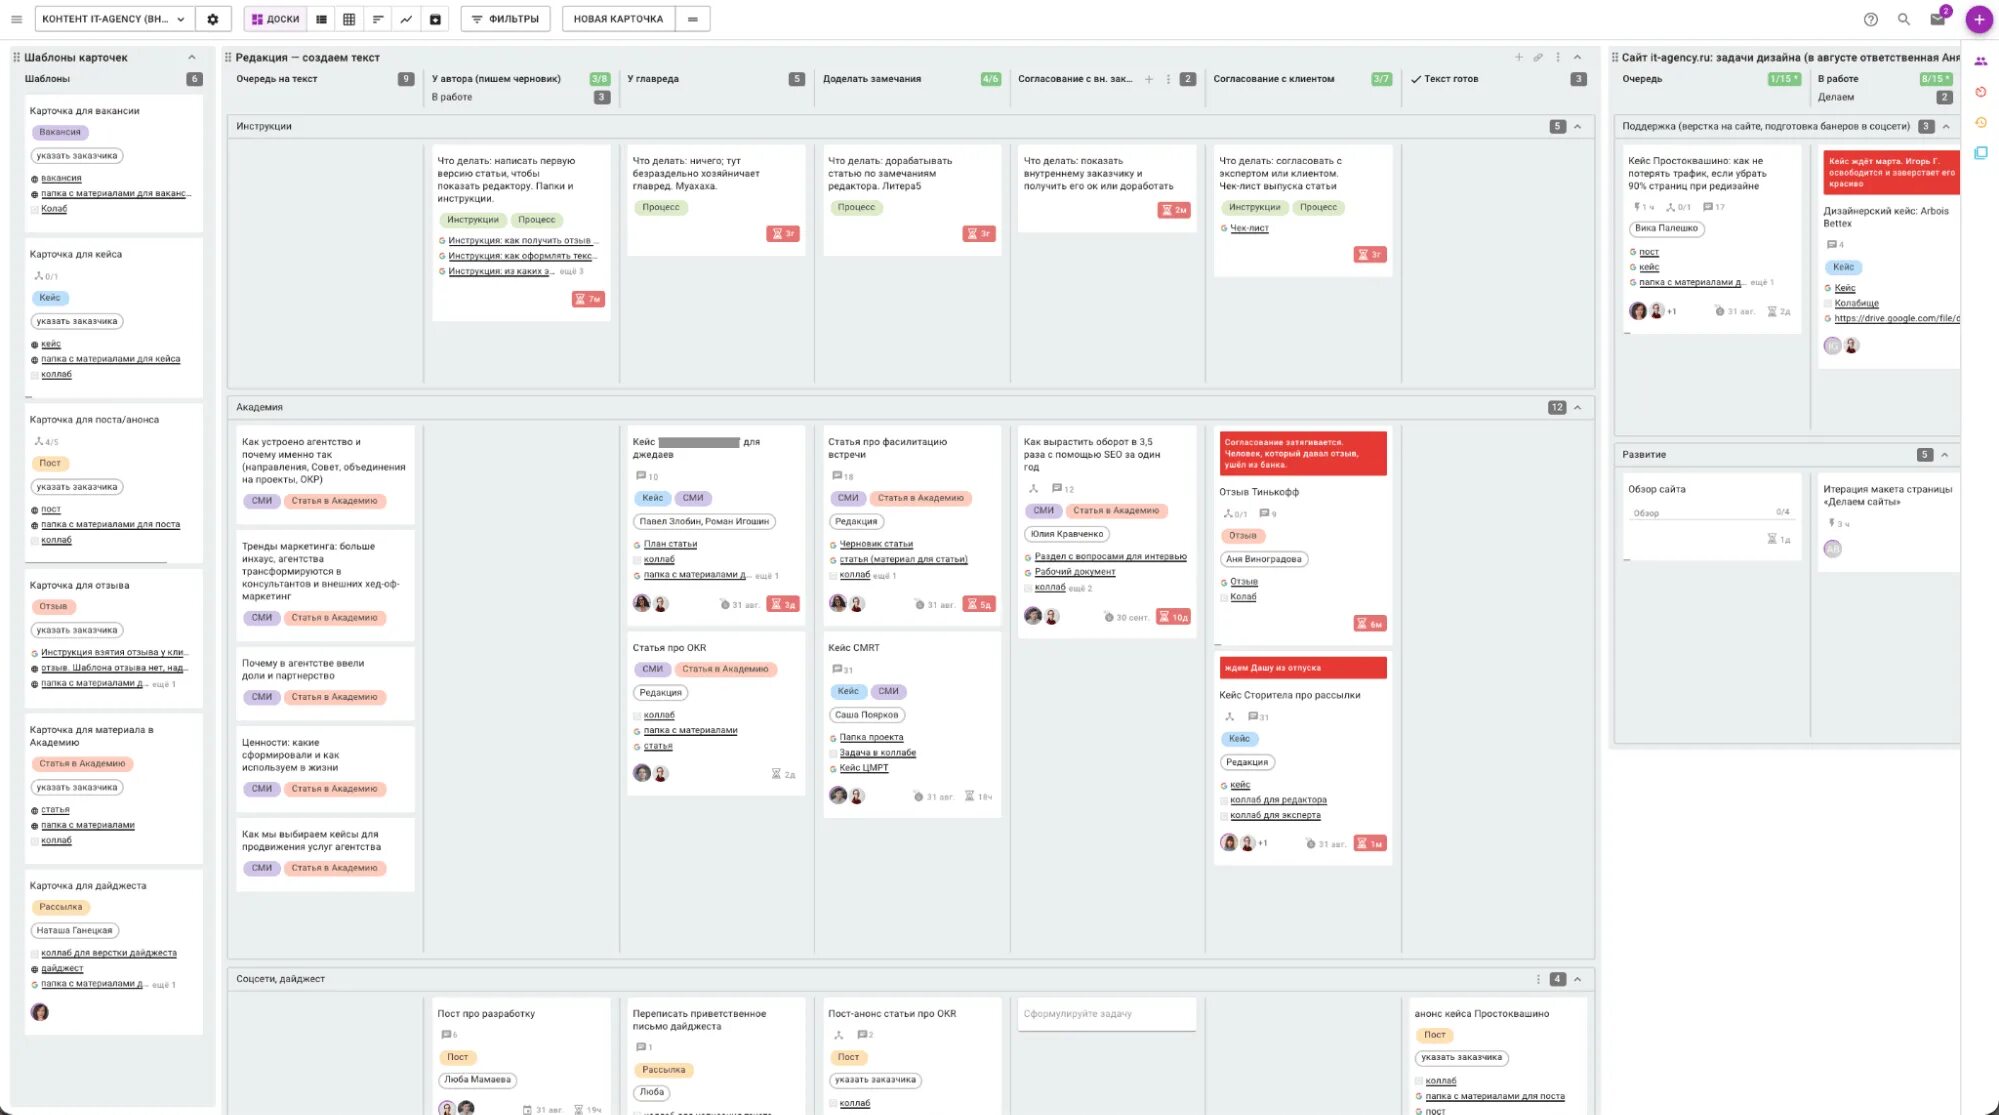Open the hamburger main menu
This screenshot has width=1999, height=1115.
click(16, 19)
